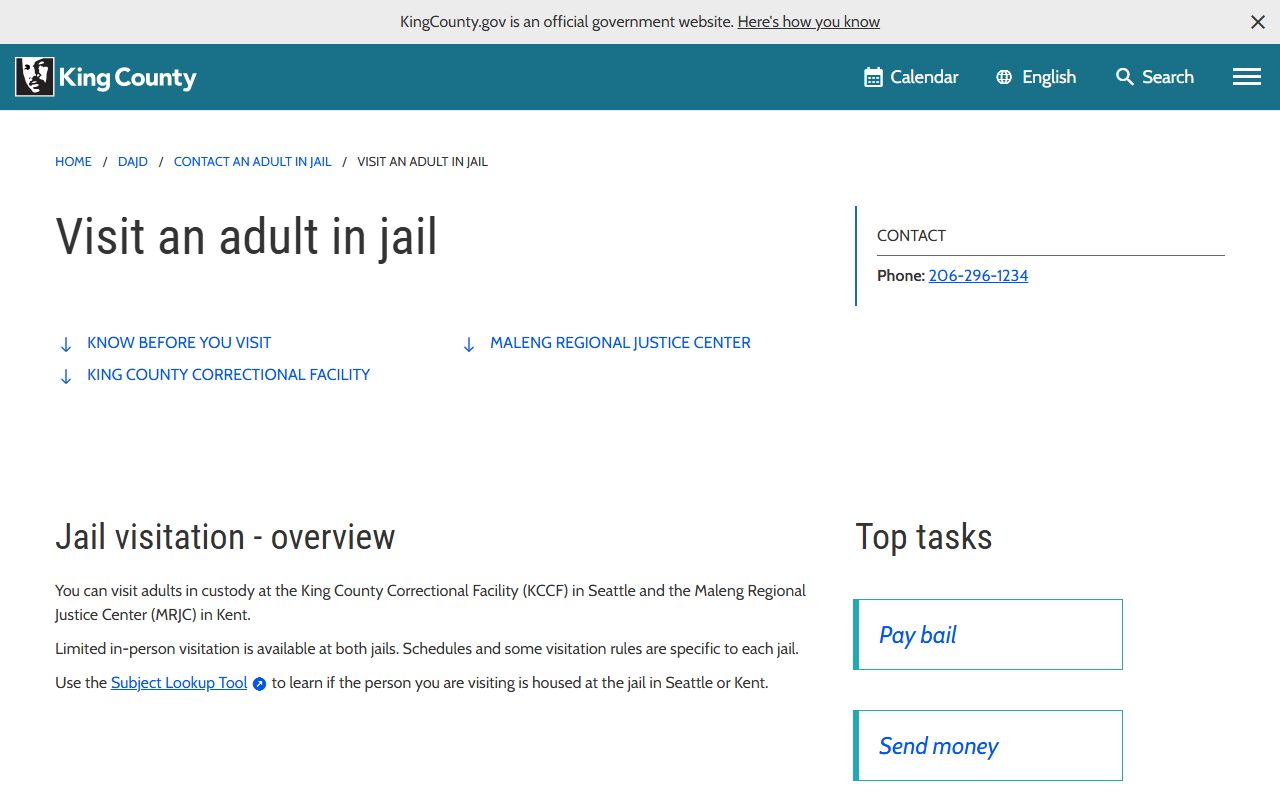This screenshot has height=800, width=1280.
Task: Go to Contact an Adult in Jail breadcrumb
Action: click(252, 161)
